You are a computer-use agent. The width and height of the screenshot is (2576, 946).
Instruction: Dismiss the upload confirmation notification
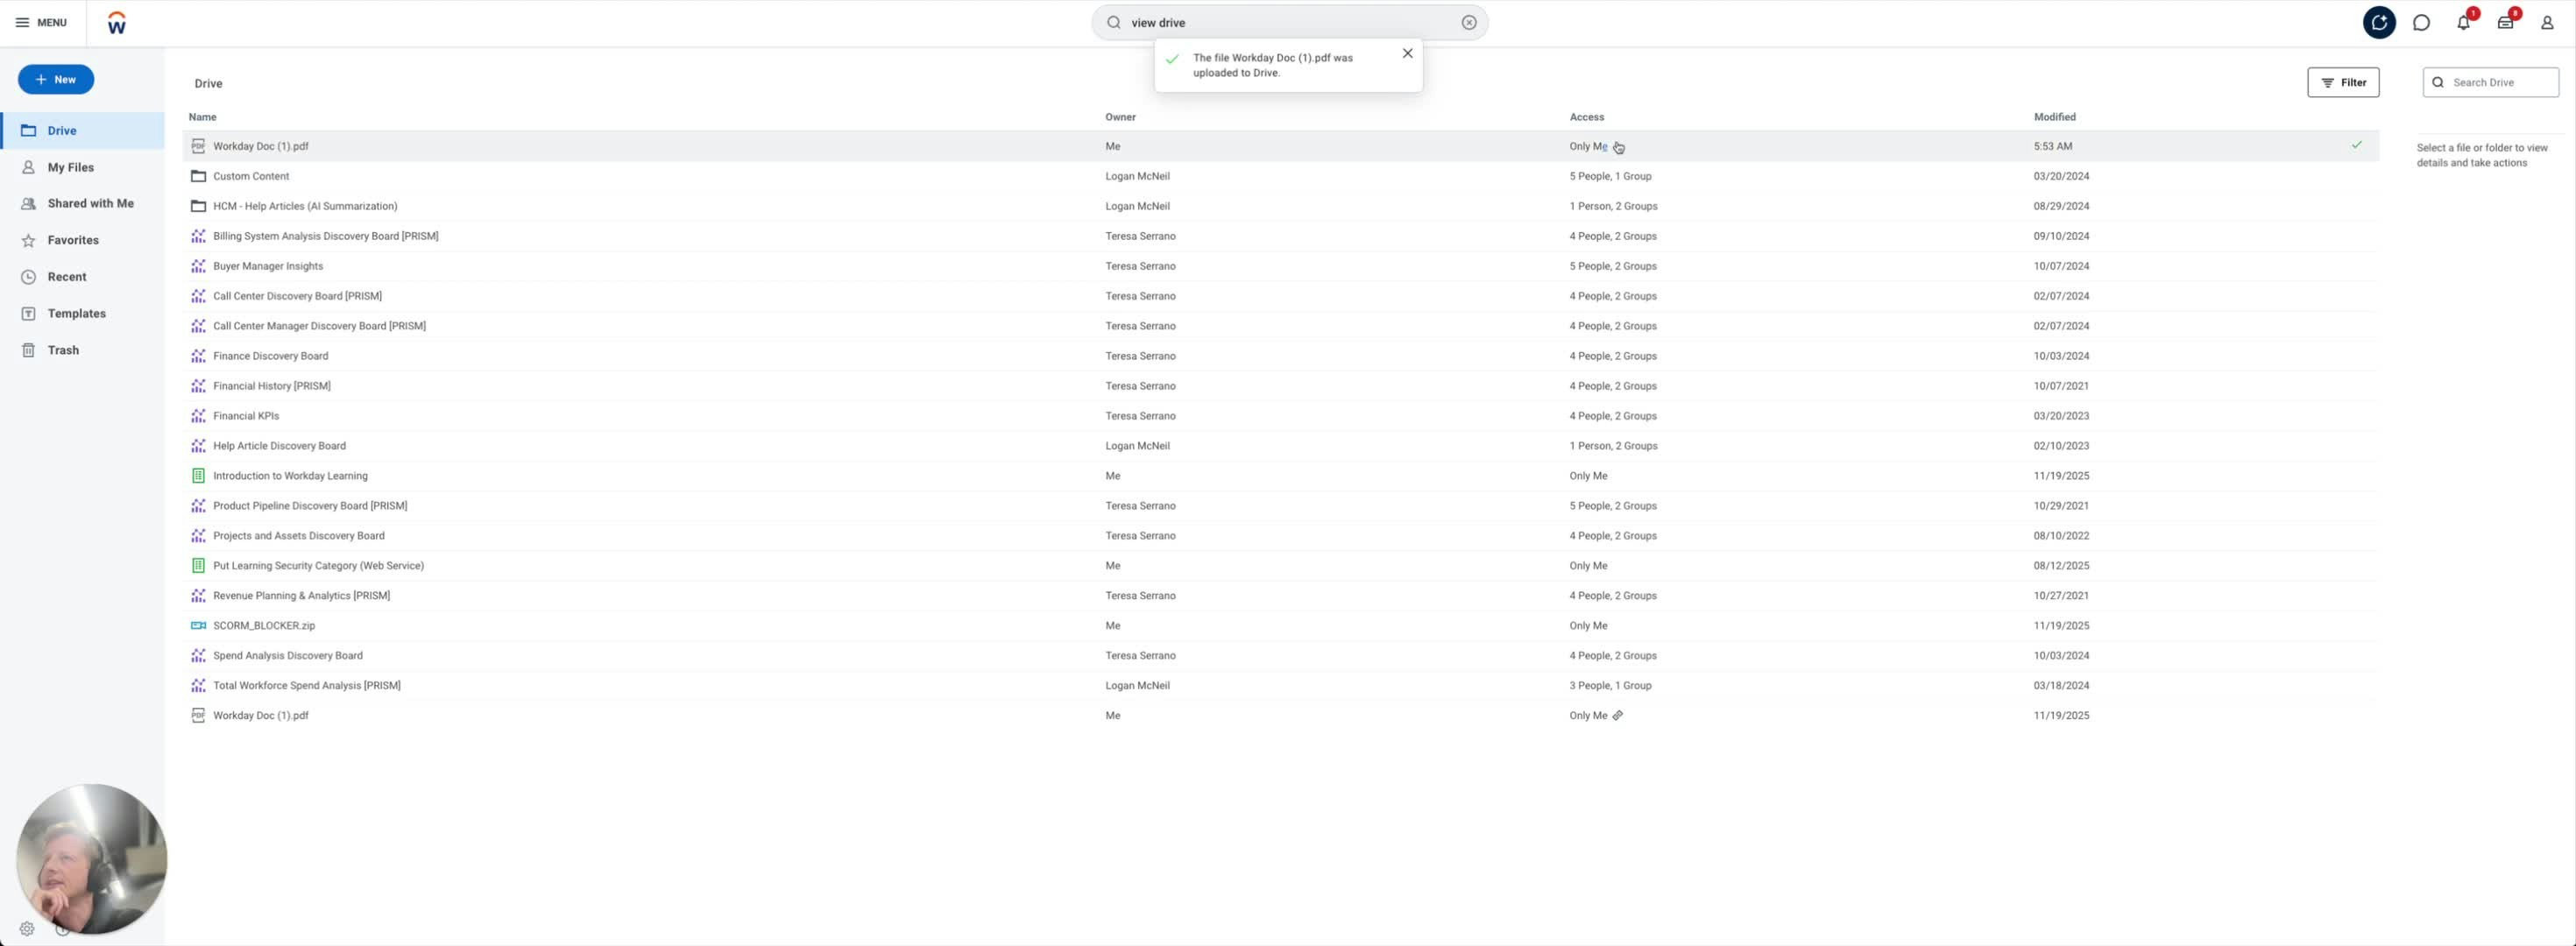pos(1408,53)
